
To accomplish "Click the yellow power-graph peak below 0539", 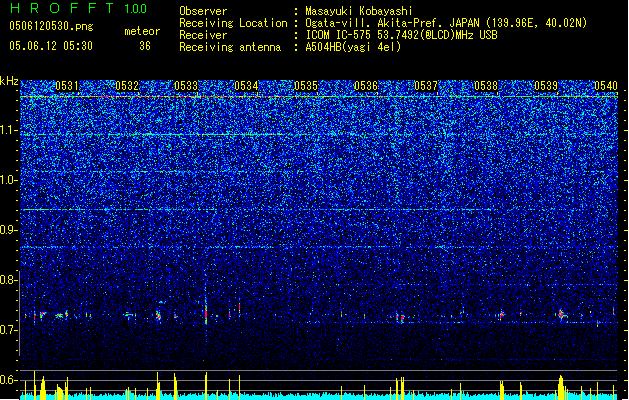I will (x=561, y=386).
